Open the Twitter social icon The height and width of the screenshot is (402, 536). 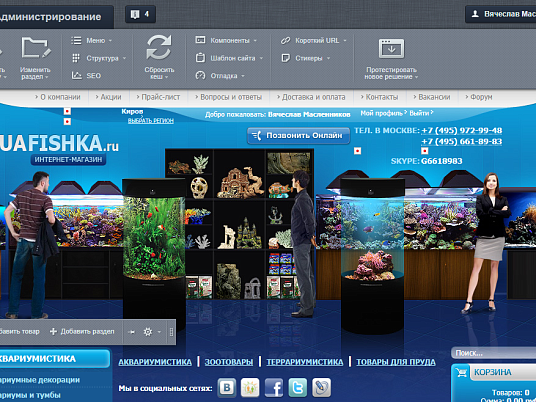point(297,388)
